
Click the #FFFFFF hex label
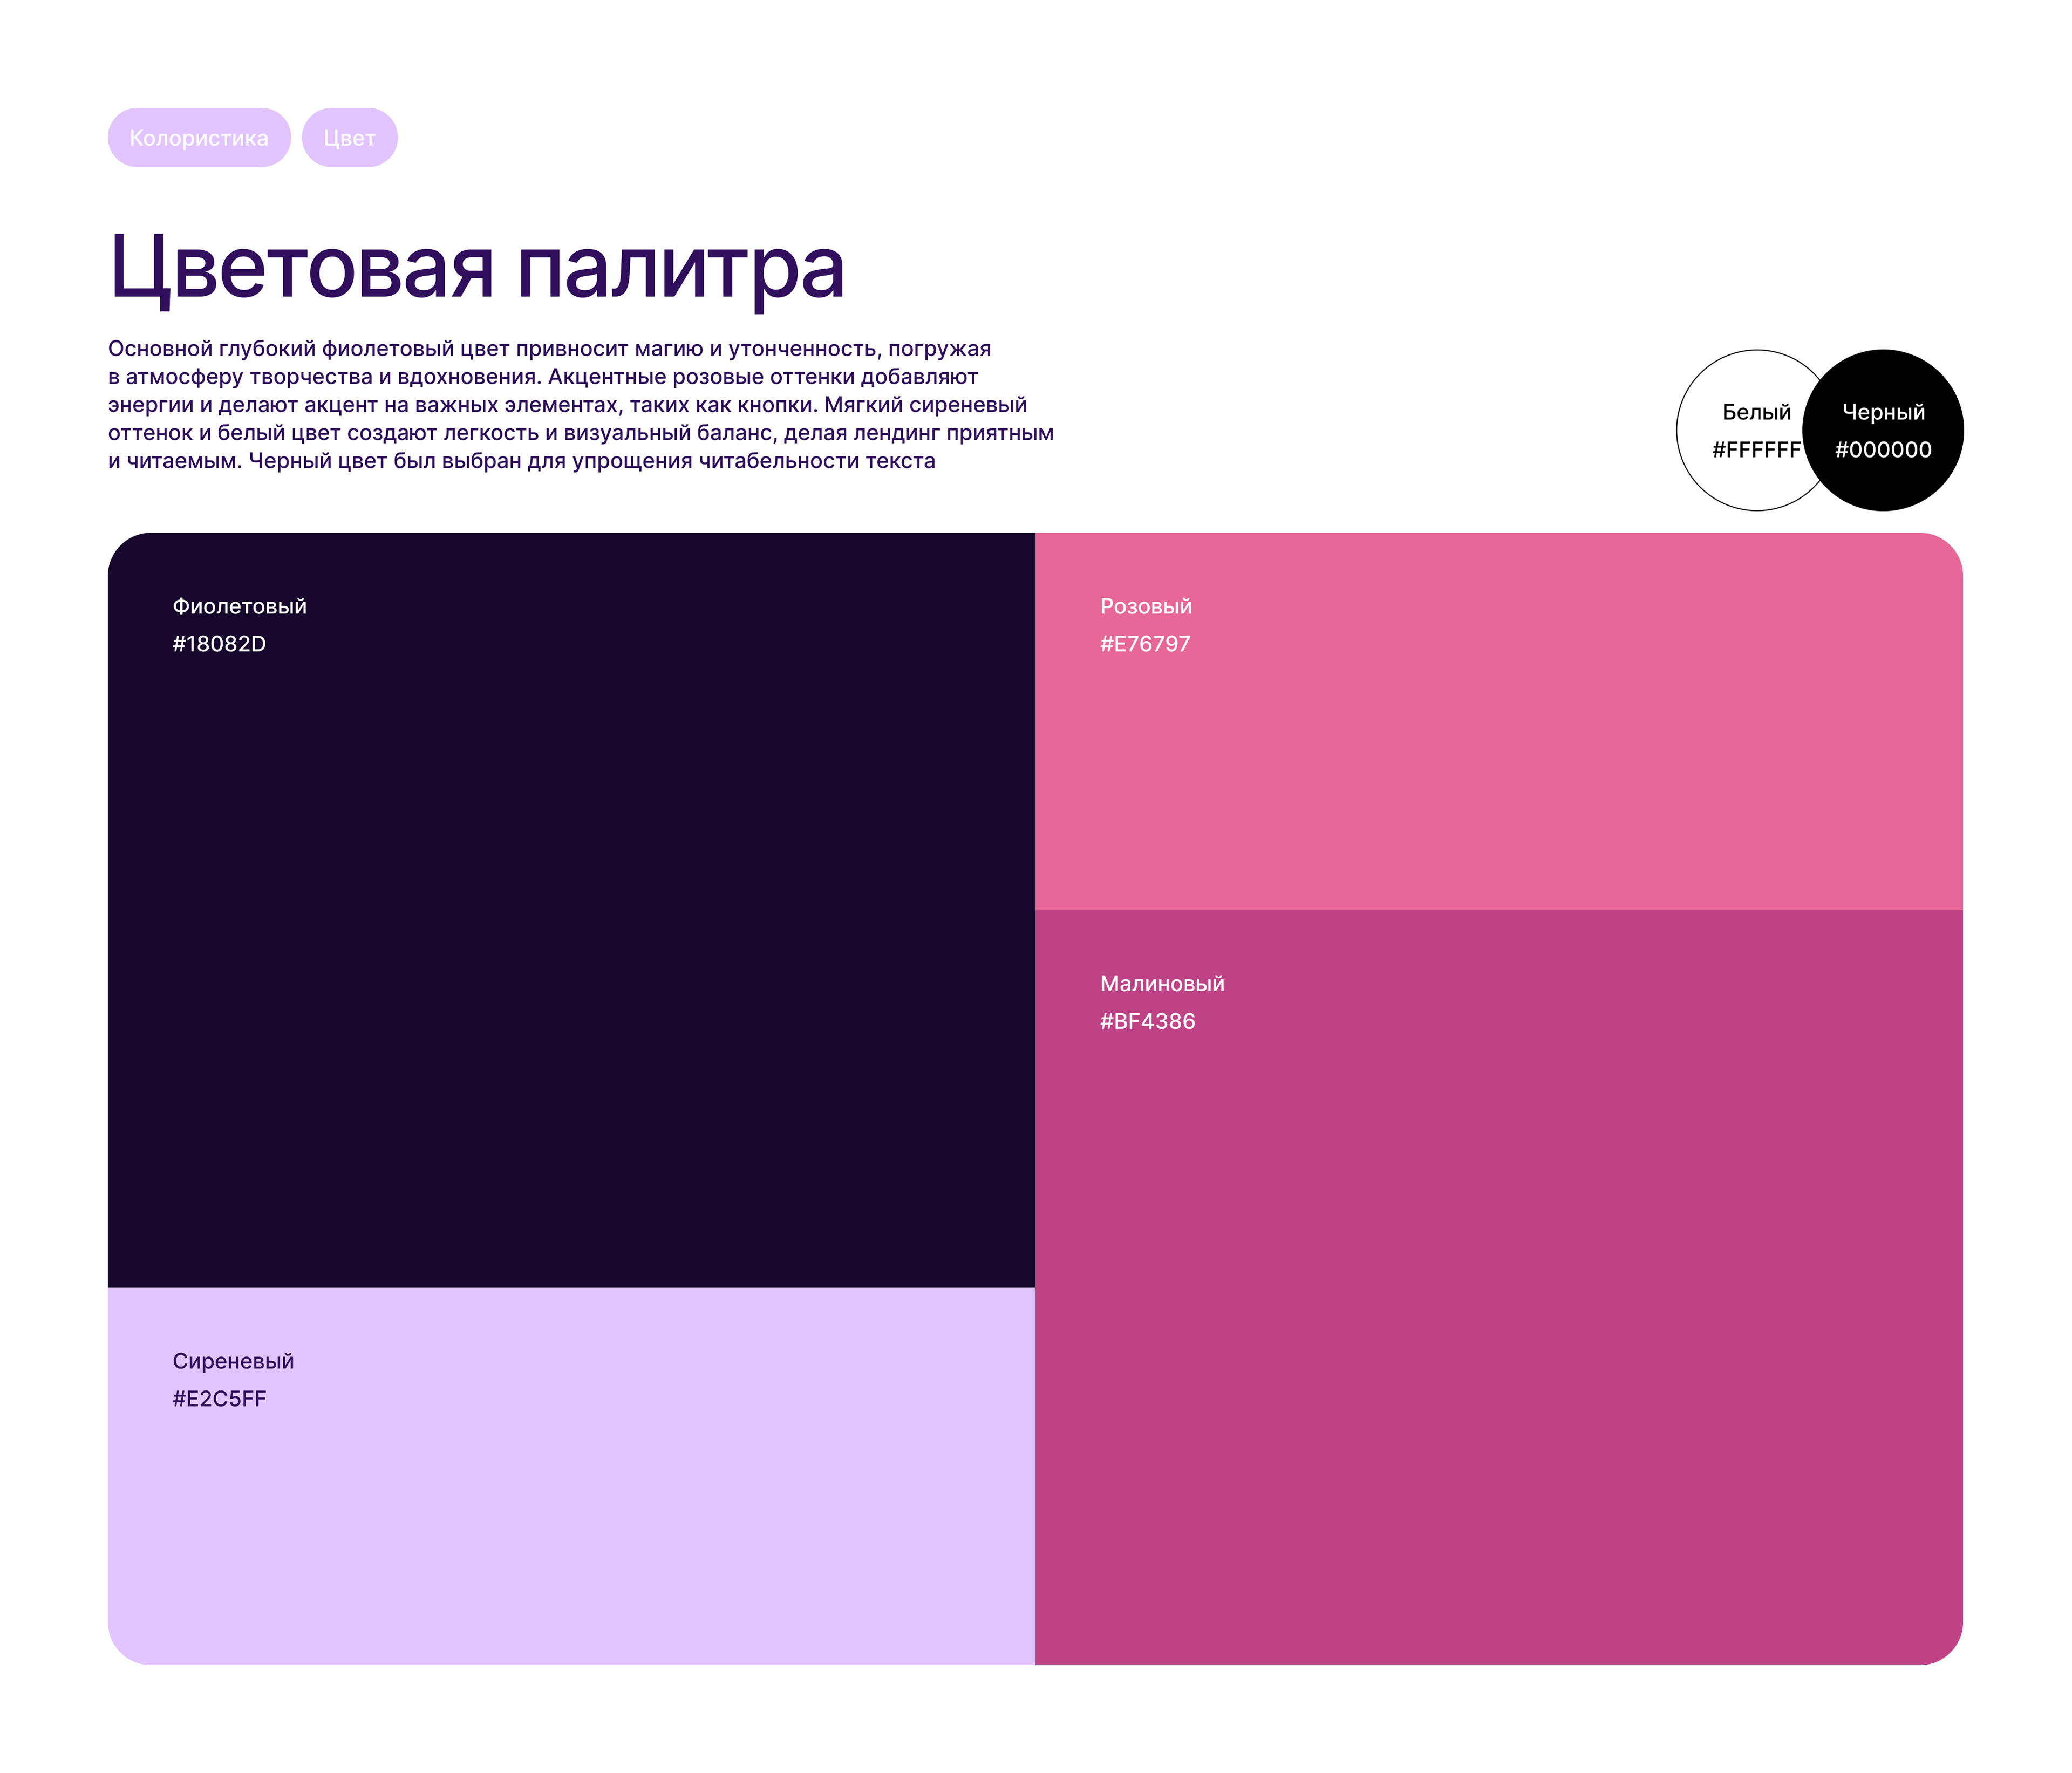point(1756,450)
